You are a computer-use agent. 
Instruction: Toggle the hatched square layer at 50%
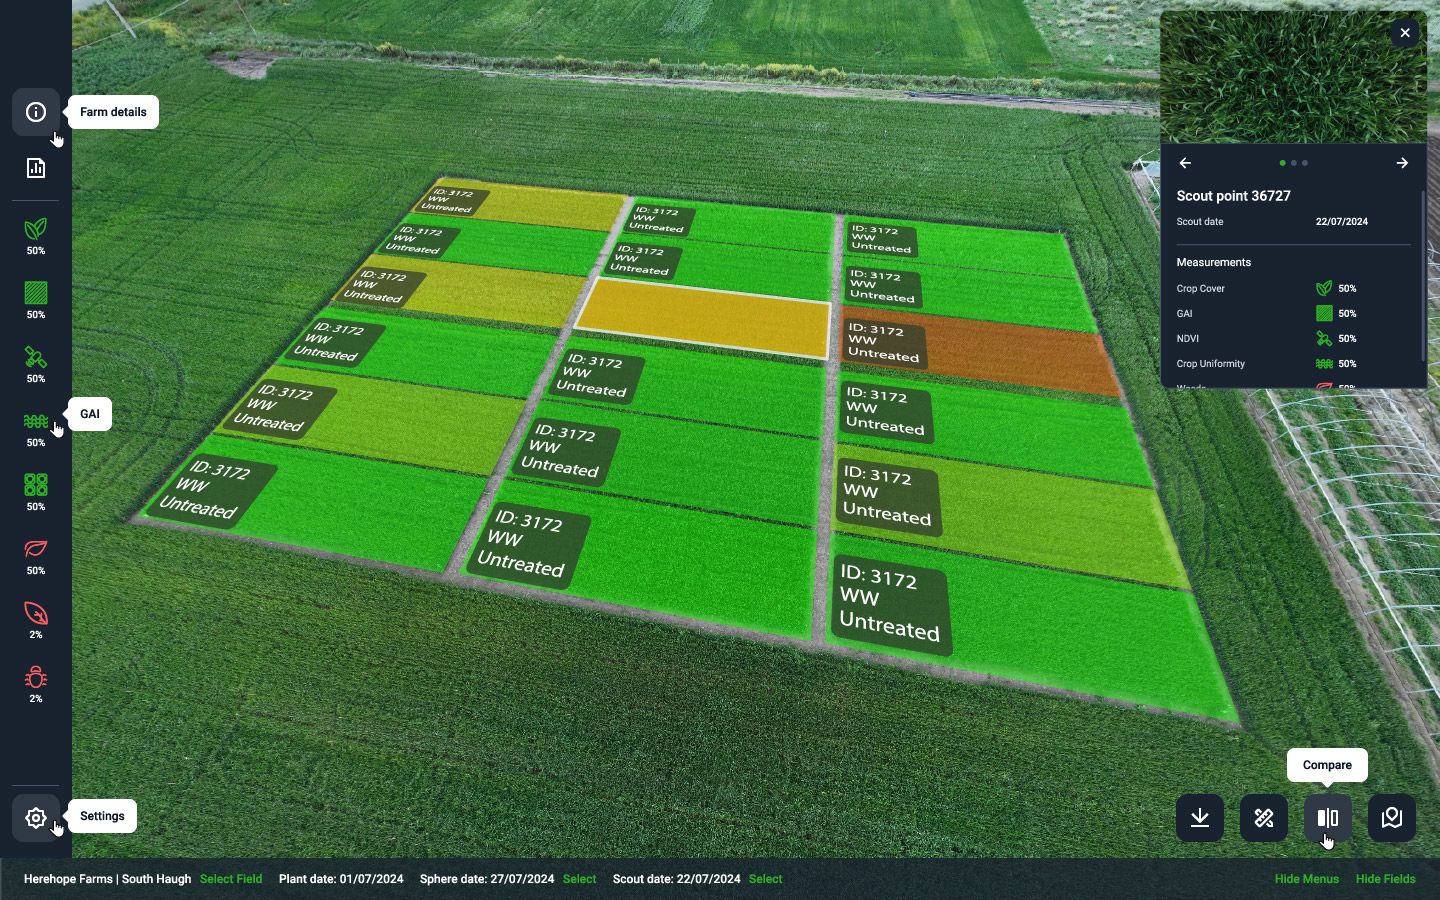[x=36, y=294]
